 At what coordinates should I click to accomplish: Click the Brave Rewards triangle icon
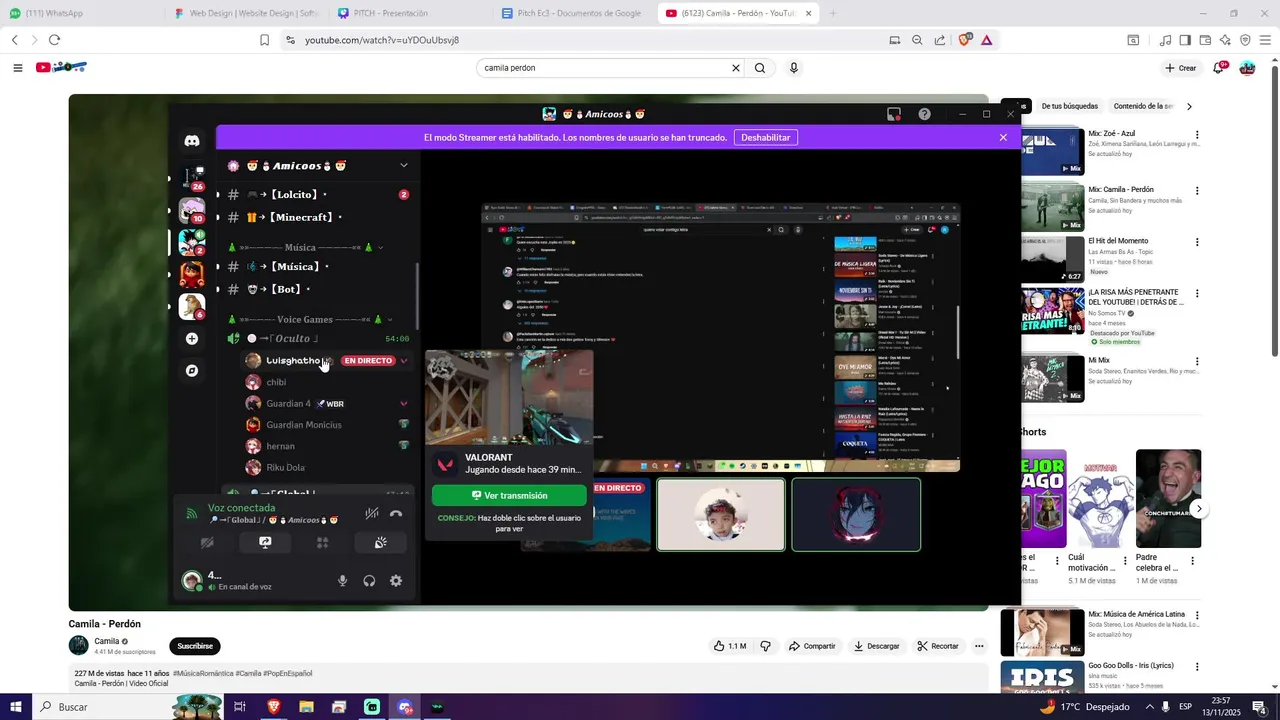point(986,40)
